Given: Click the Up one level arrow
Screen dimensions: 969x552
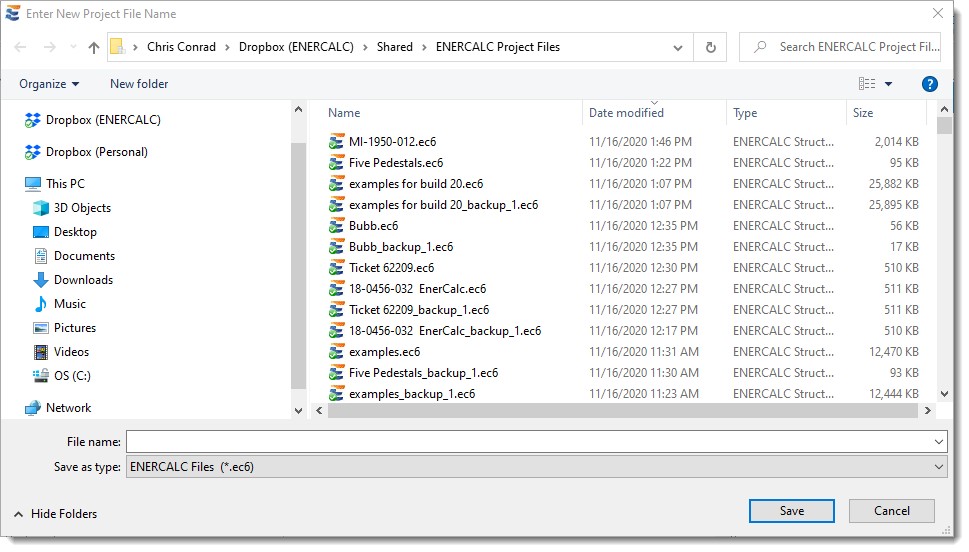Looking at the screenshot, I should click(x=94, y=47).
